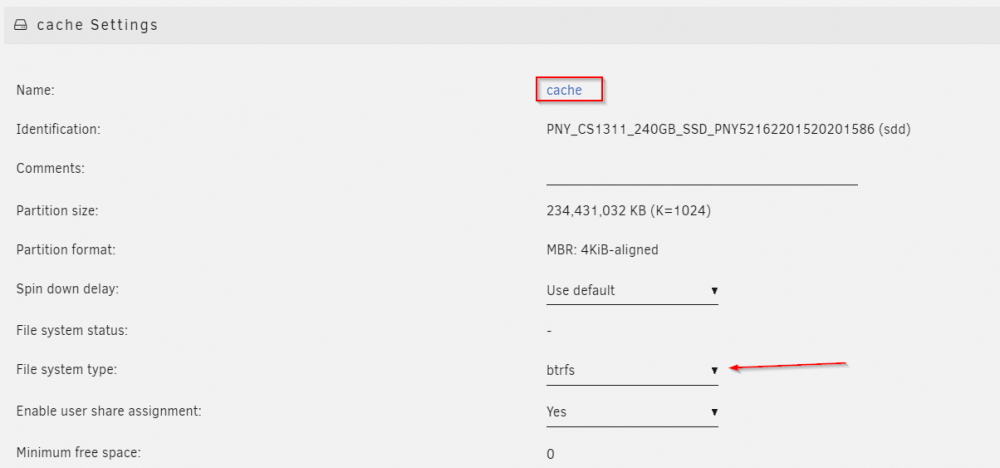
Task: Click the File system status: label
Action: click(72, 331)
